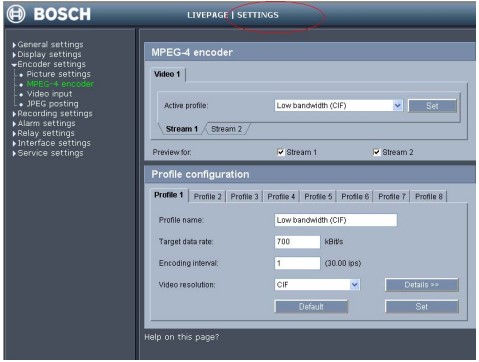Viewport: 479px width, 362px height.
Task: Select the Profile 8 tab
Action: point(429,197)
